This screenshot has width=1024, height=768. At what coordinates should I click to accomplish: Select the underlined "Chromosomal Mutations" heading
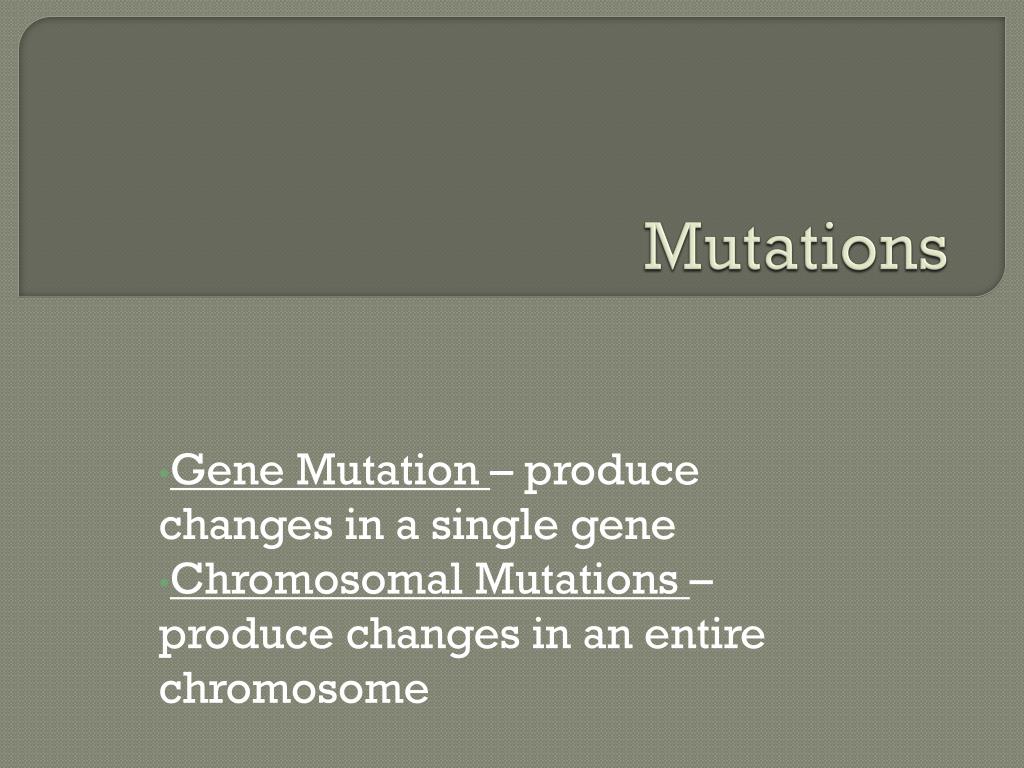424,579
